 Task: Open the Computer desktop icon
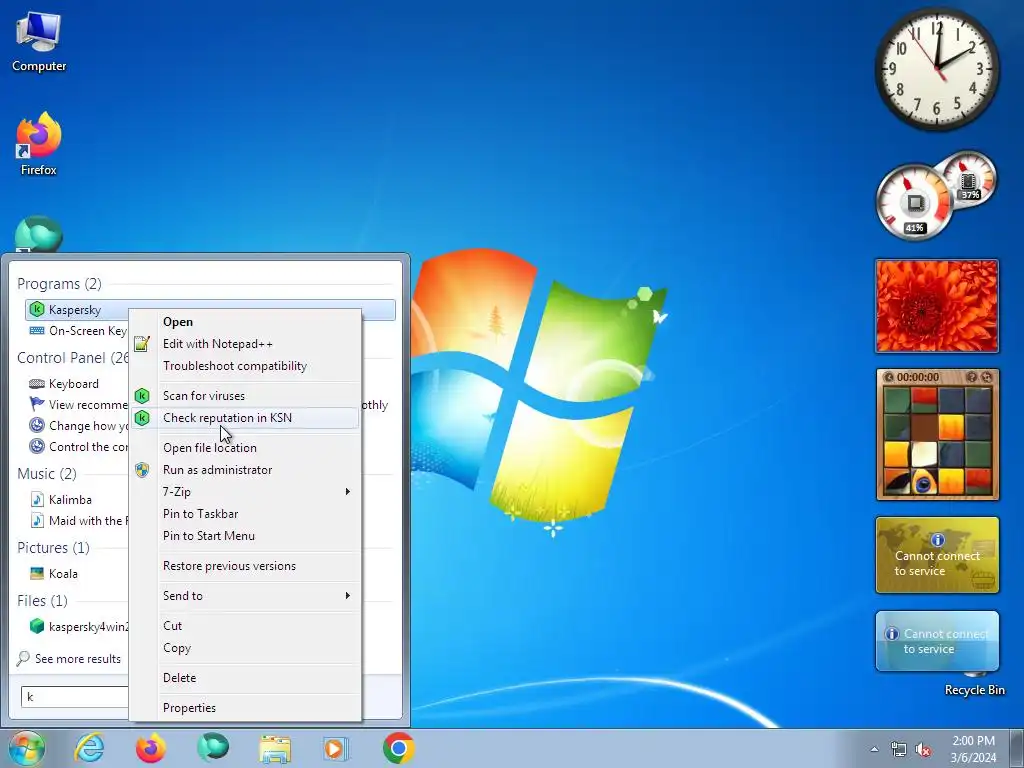(39, 42)
